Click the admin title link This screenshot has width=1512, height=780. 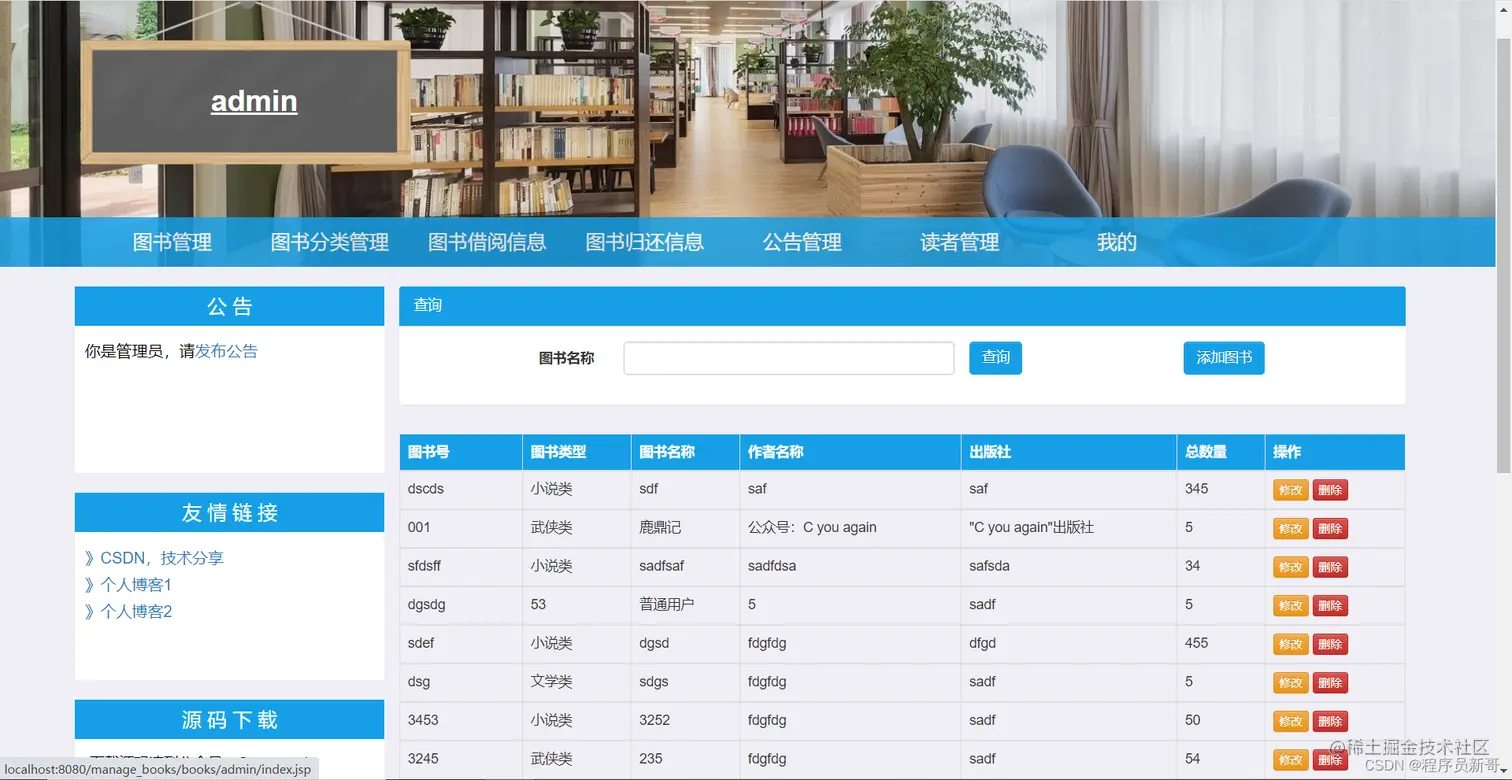[x=254, y=101]
